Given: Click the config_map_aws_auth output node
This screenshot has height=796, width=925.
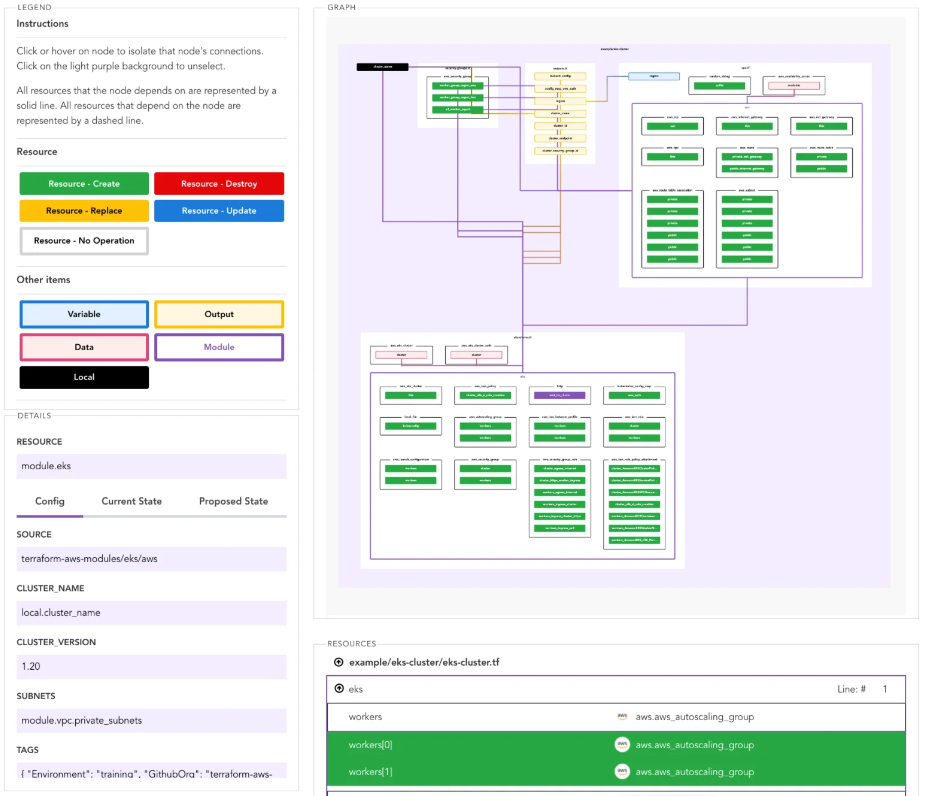Looking at the screenshot, I should (558, 88).
